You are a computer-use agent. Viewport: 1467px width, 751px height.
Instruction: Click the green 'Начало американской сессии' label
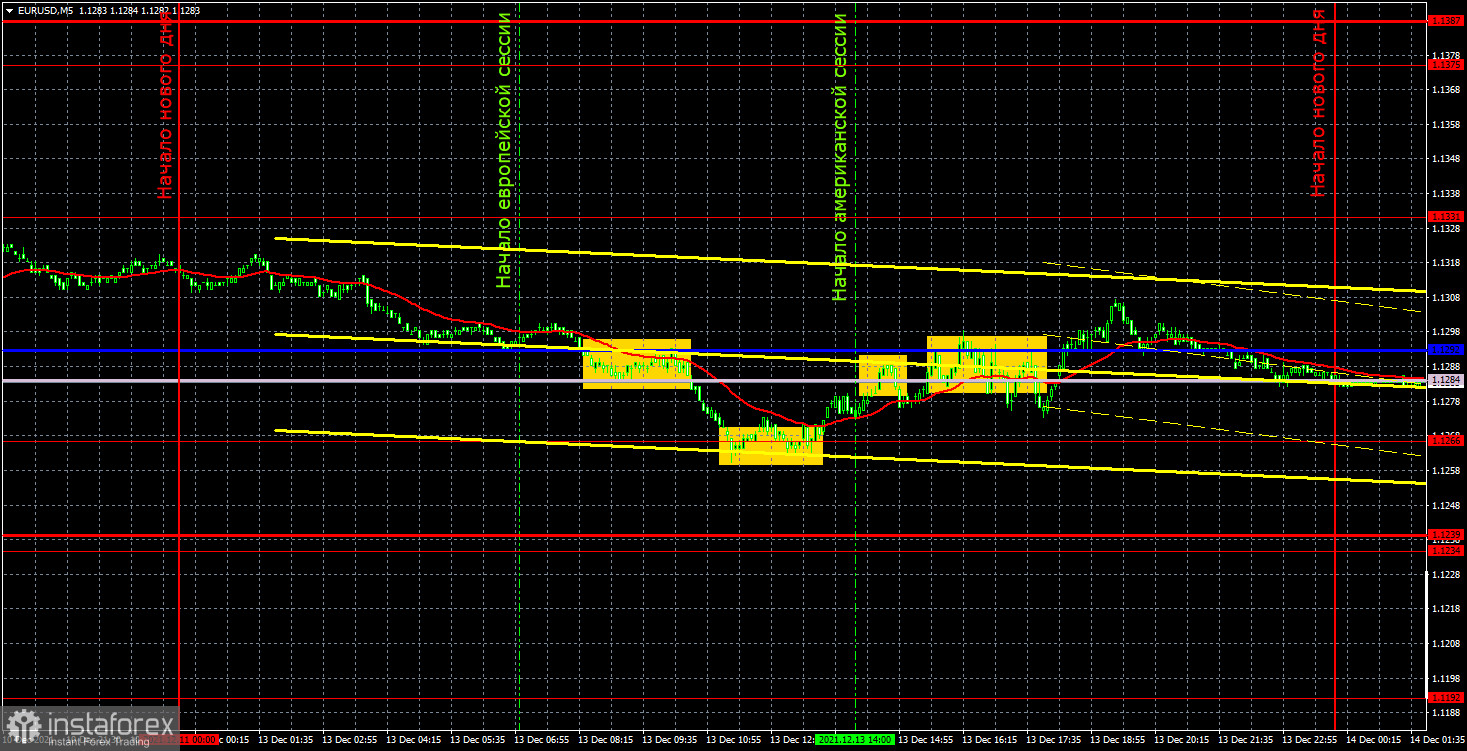840,157
